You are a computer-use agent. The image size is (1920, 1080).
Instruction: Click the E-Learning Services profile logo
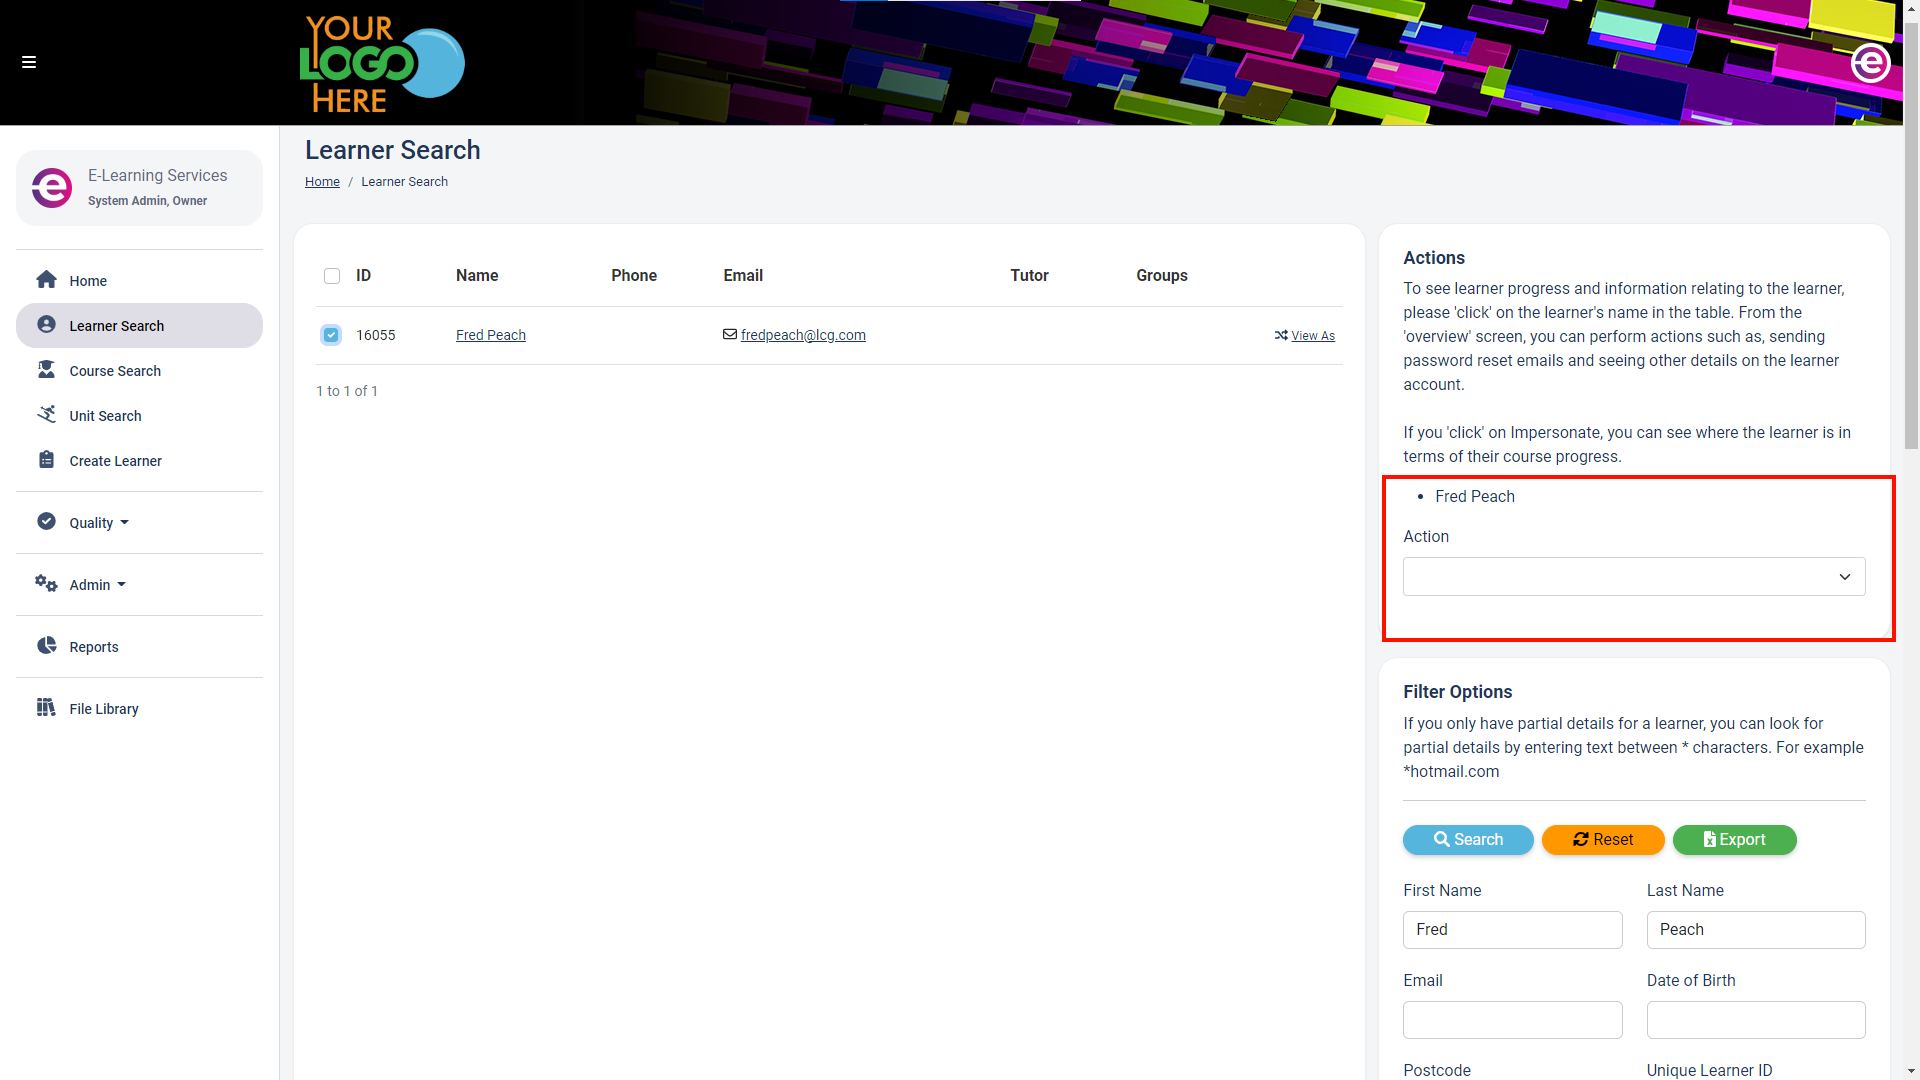tap(52, 187)
